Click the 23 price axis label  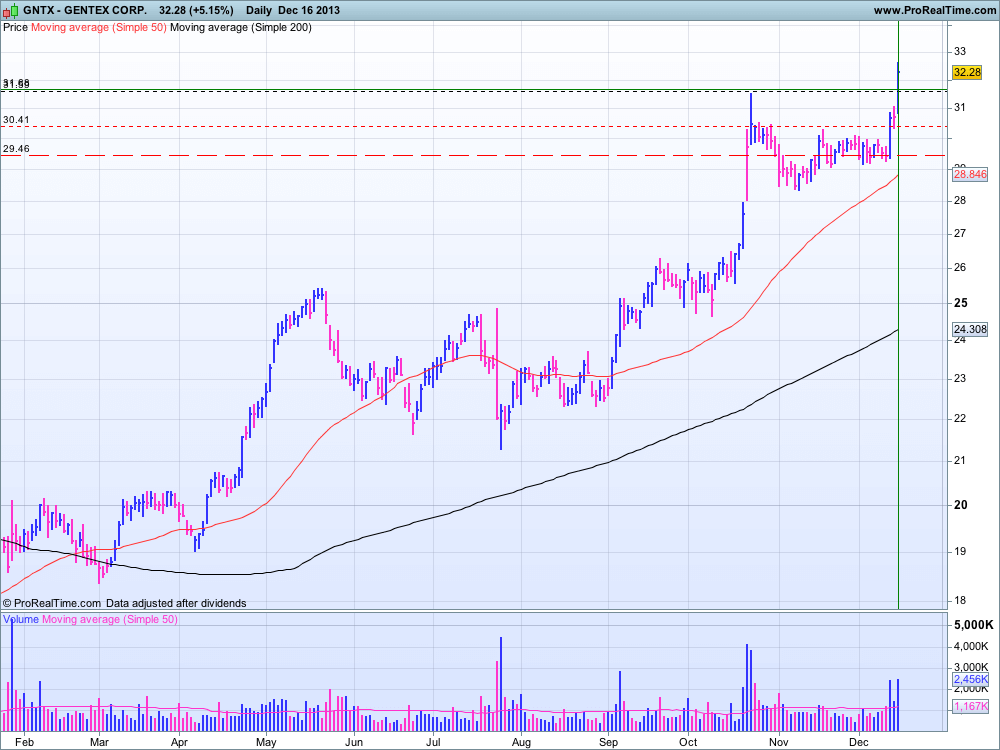pos(960,378)
